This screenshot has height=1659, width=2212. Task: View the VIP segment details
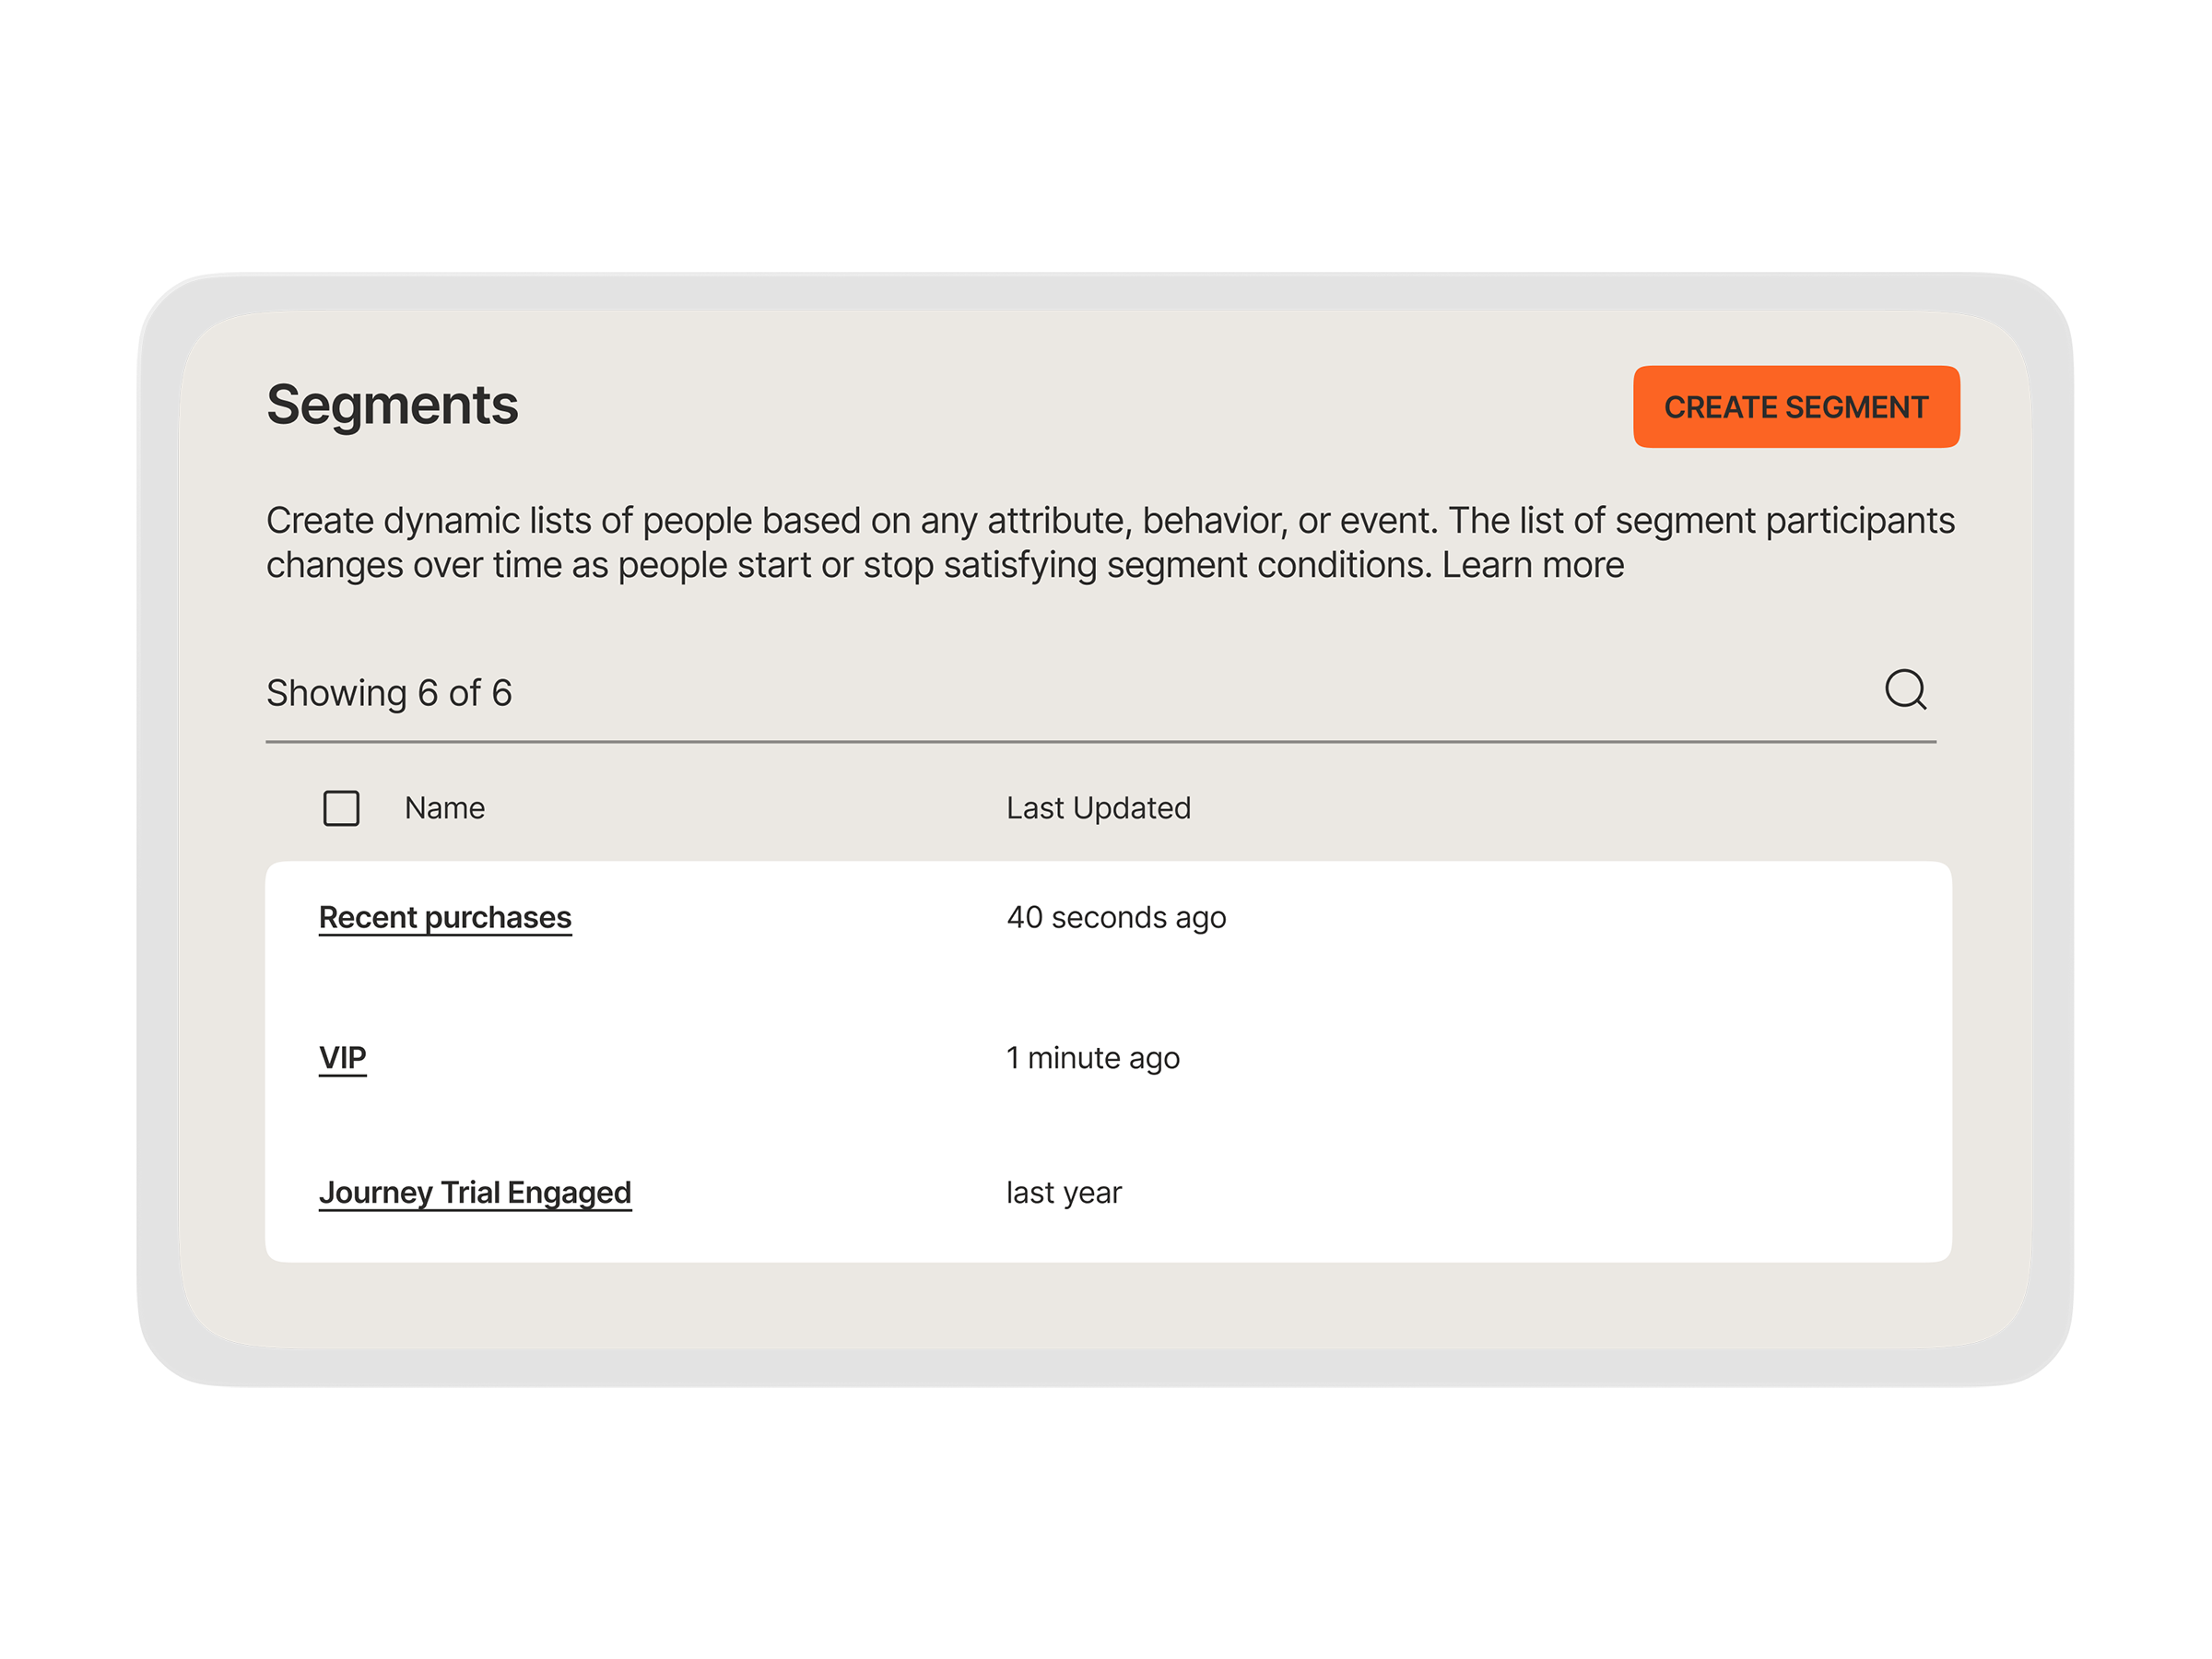pos(342,1057)
